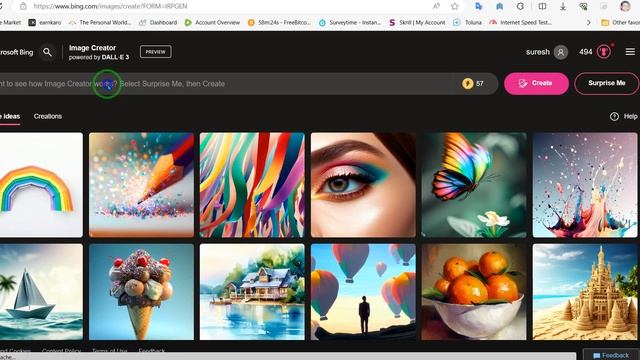Open the browser extensions icon

(x=520, y=6)
